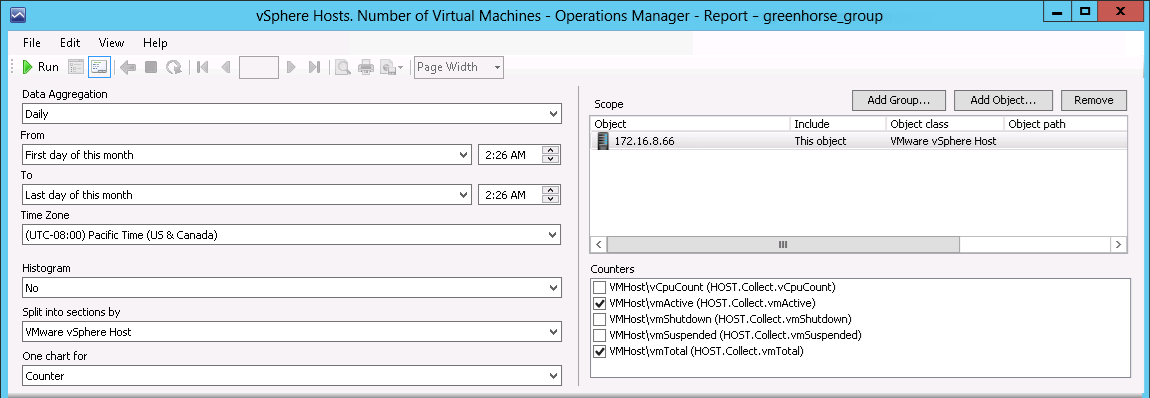Enable the VMHost\vmShutdown counter checkbox
Screen dimensions: 1150x398
[x=599, y=319]
